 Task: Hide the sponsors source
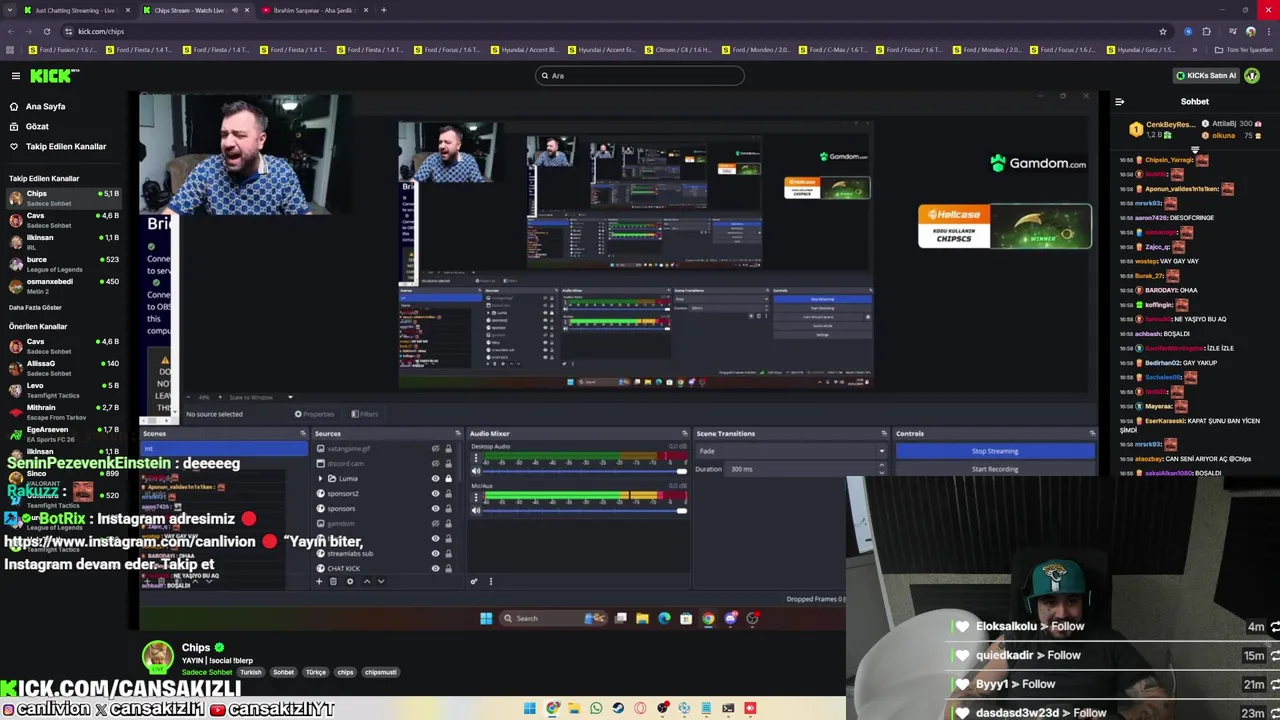click(435, 509)
